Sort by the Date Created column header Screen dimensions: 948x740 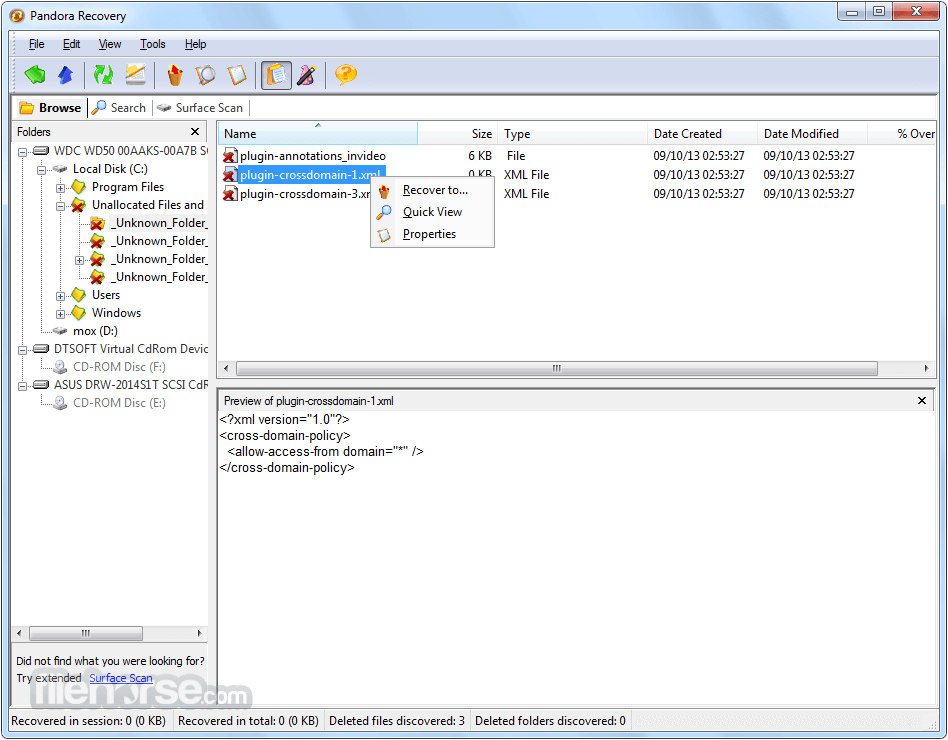click(x=703, y=134)
